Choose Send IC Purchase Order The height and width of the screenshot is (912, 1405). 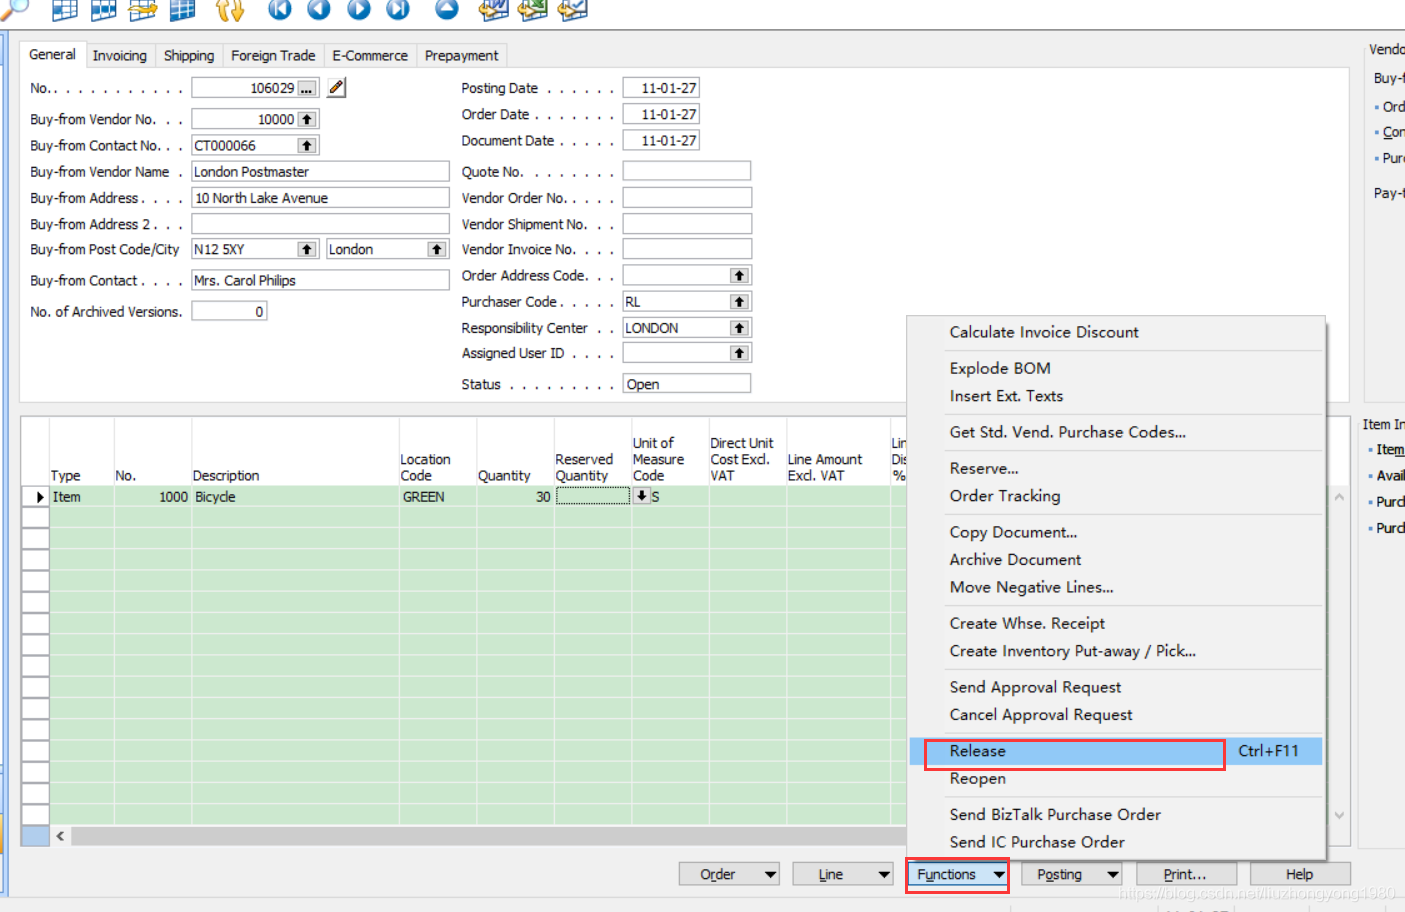1116,843
